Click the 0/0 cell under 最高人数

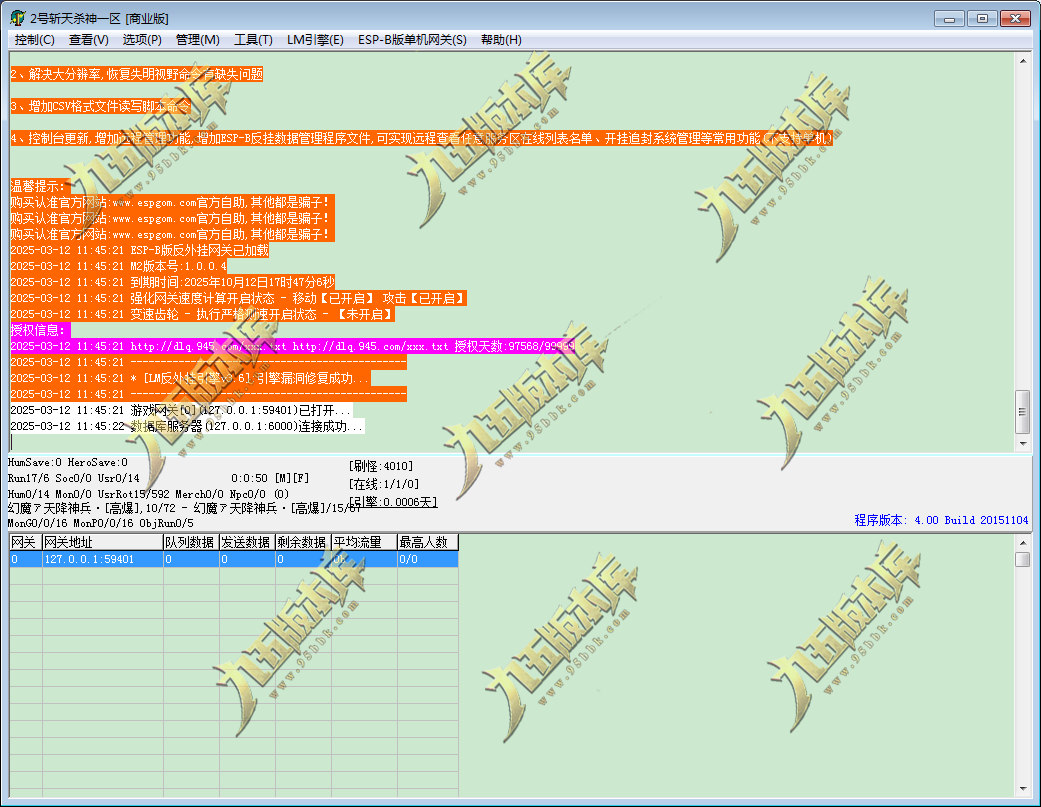(428, 559)
